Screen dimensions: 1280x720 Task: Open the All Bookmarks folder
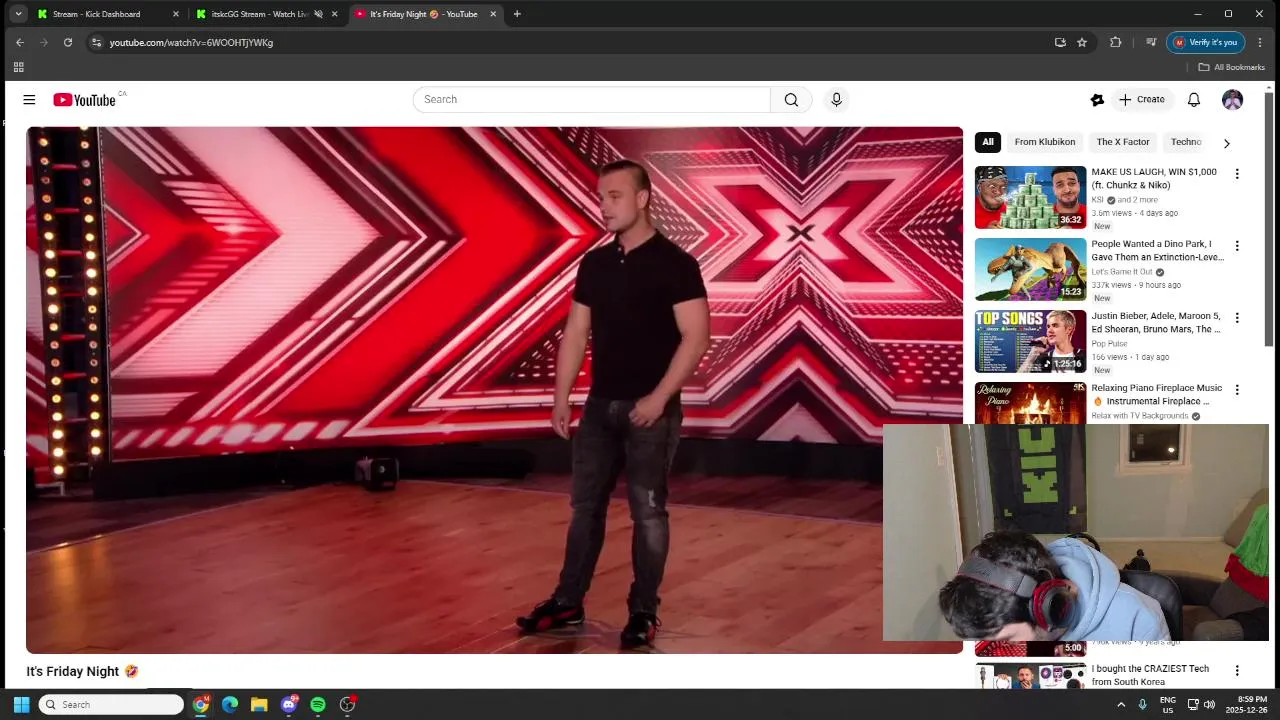pos(1232,67)
